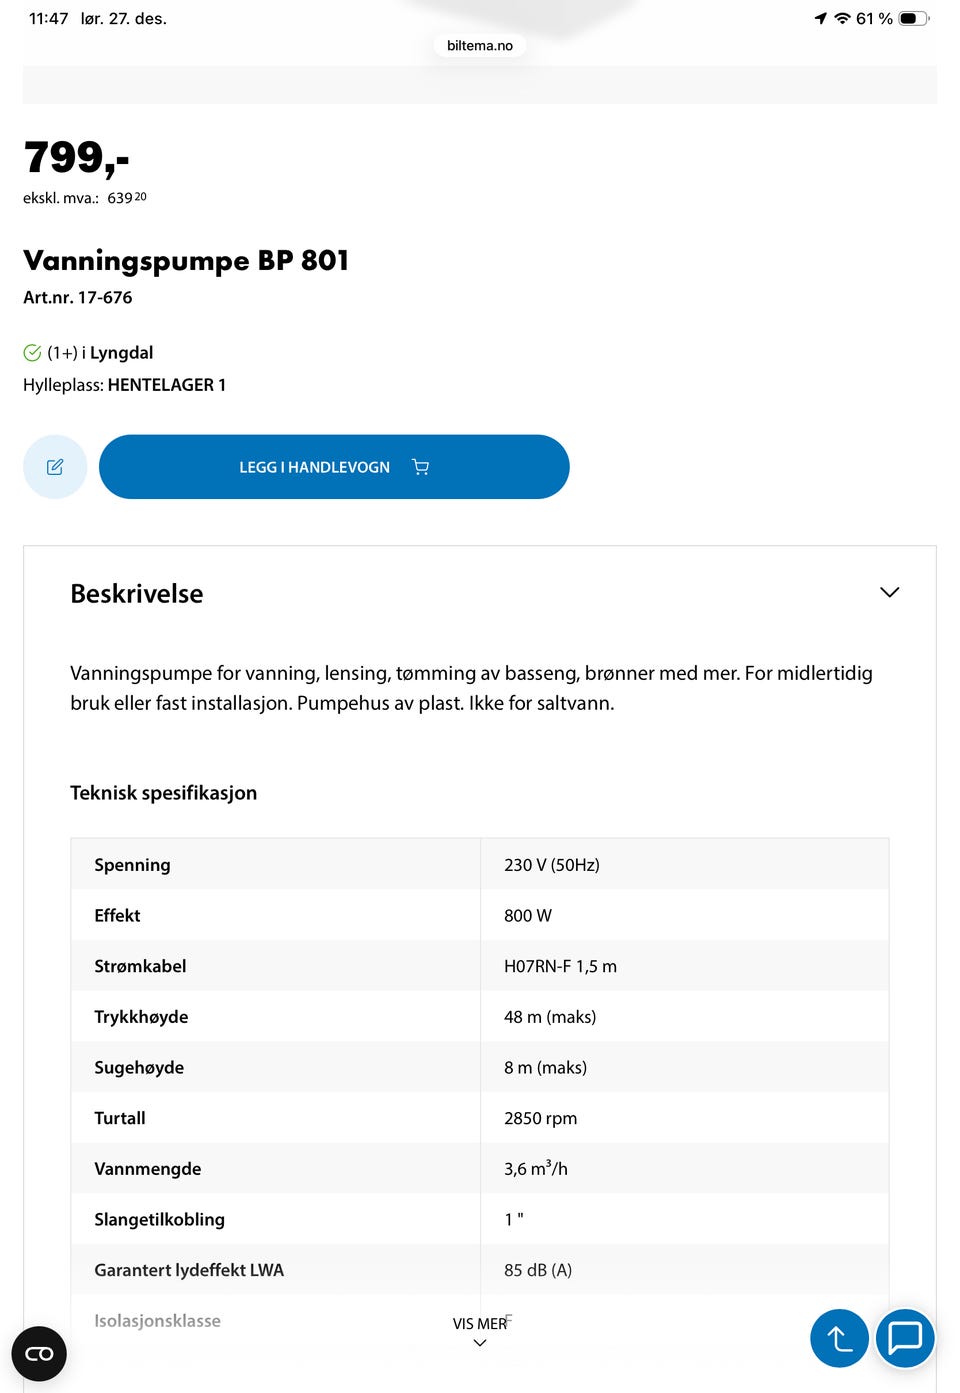
Task: Tap the 11:47 clock in status bar
Action: click(48, 18)
